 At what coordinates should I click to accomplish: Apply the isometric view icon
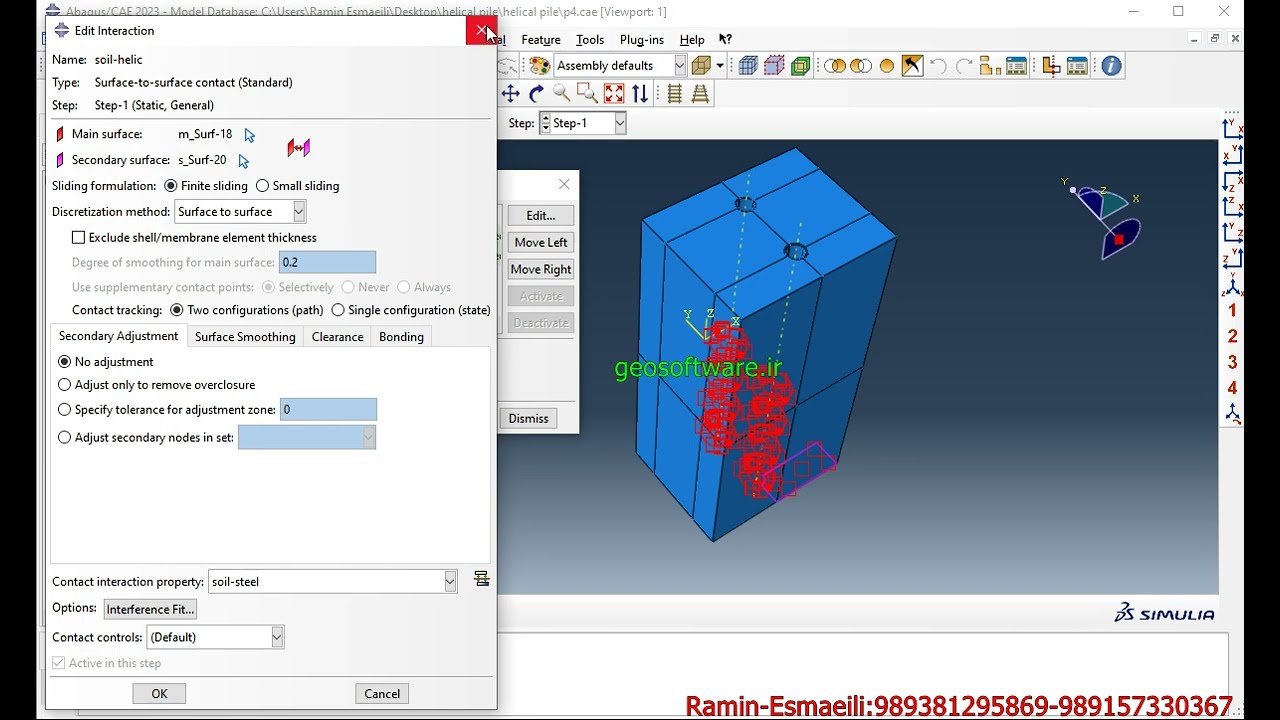tap(1233, 285)
